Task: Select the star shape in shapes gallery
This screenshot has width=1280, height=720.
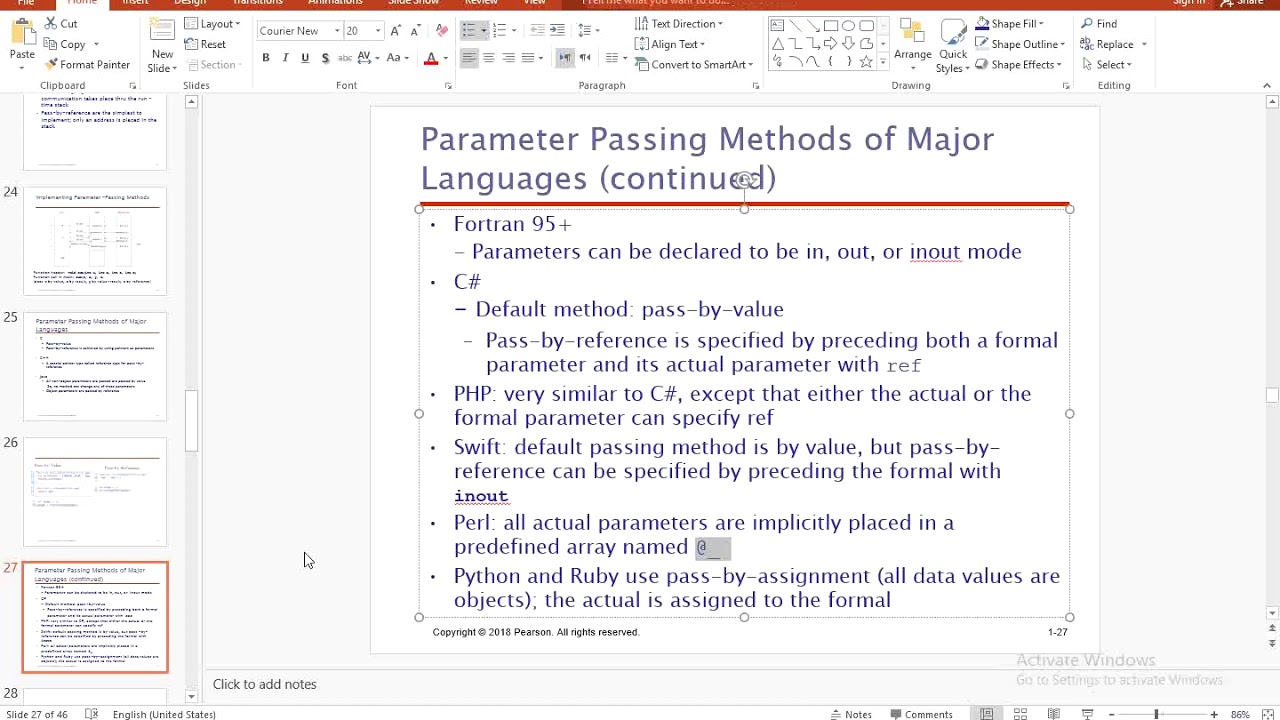Action: coord(866,61)
